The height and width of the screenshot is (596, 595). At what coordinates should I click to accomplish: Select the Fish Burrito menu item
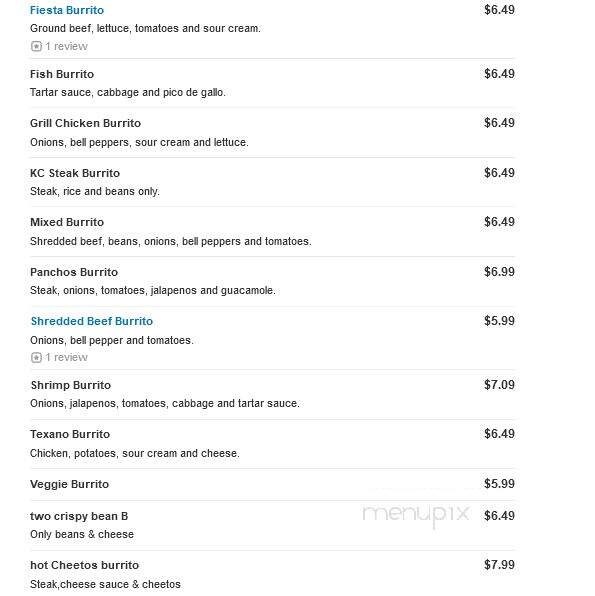pyautogui.click(x=62, y=74)
